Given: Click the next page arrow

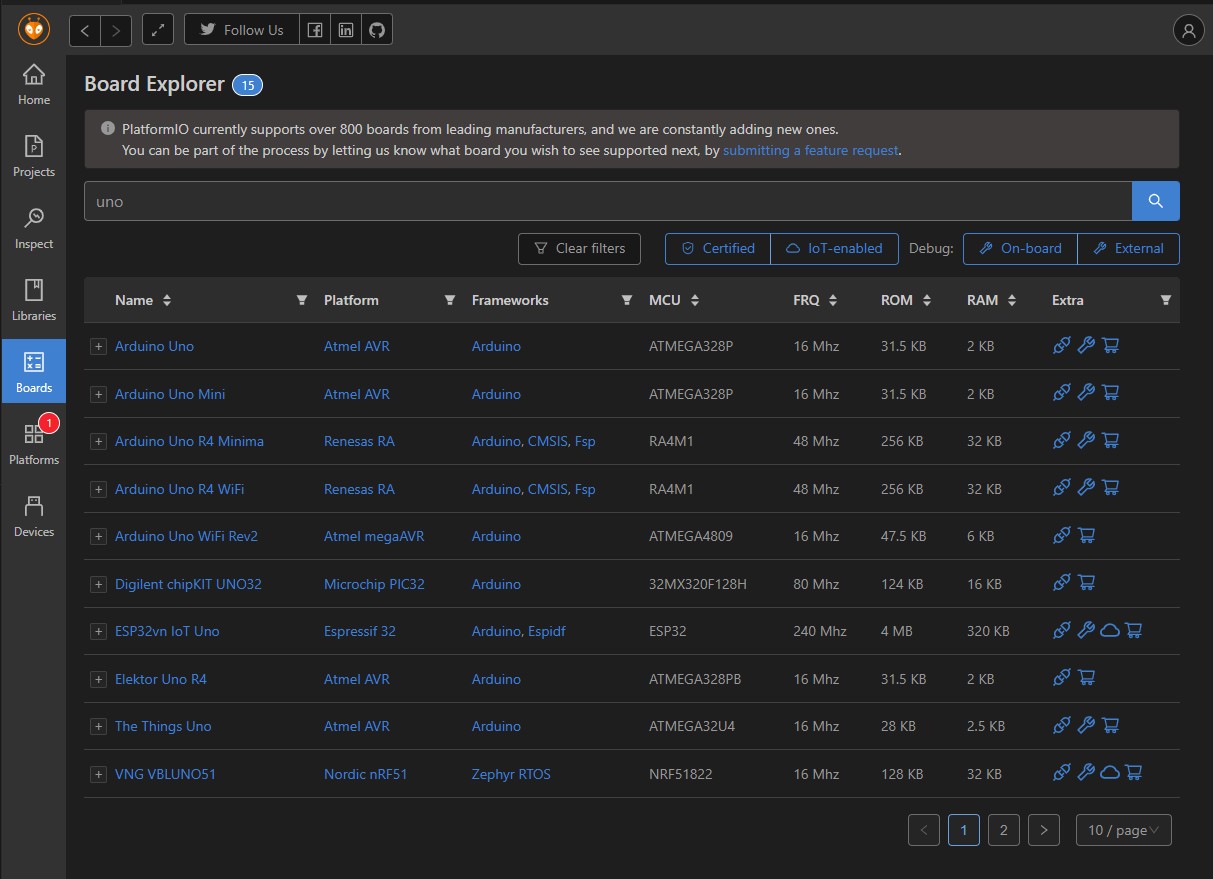Looking at the screenshot, I should [1044, 830].
